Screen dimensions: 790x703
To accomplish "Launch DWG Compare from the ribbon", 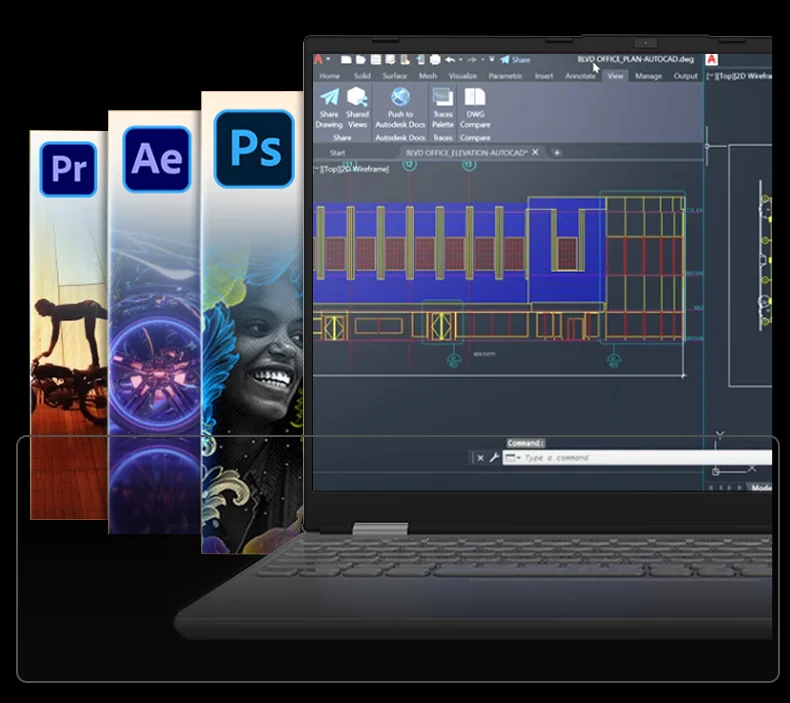I will click(475, 108).
